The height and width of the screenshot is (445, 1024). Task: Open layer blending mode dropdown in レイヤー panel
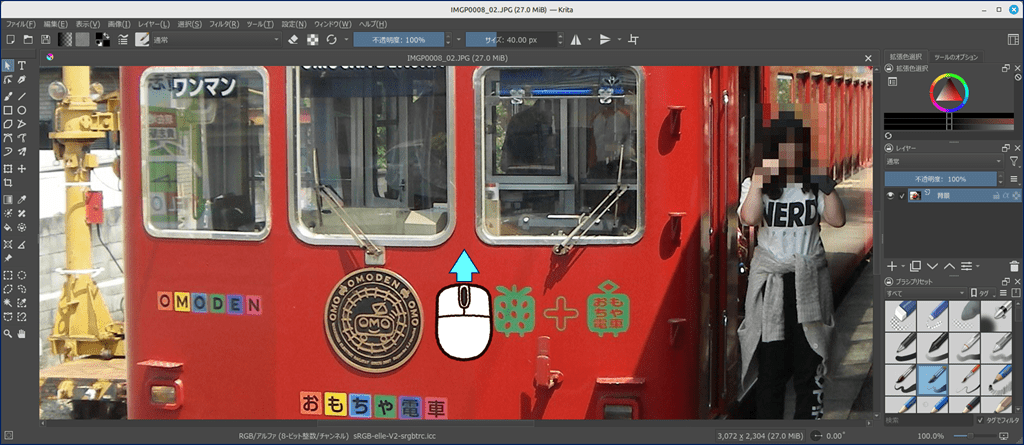click(x=942, y=161)
